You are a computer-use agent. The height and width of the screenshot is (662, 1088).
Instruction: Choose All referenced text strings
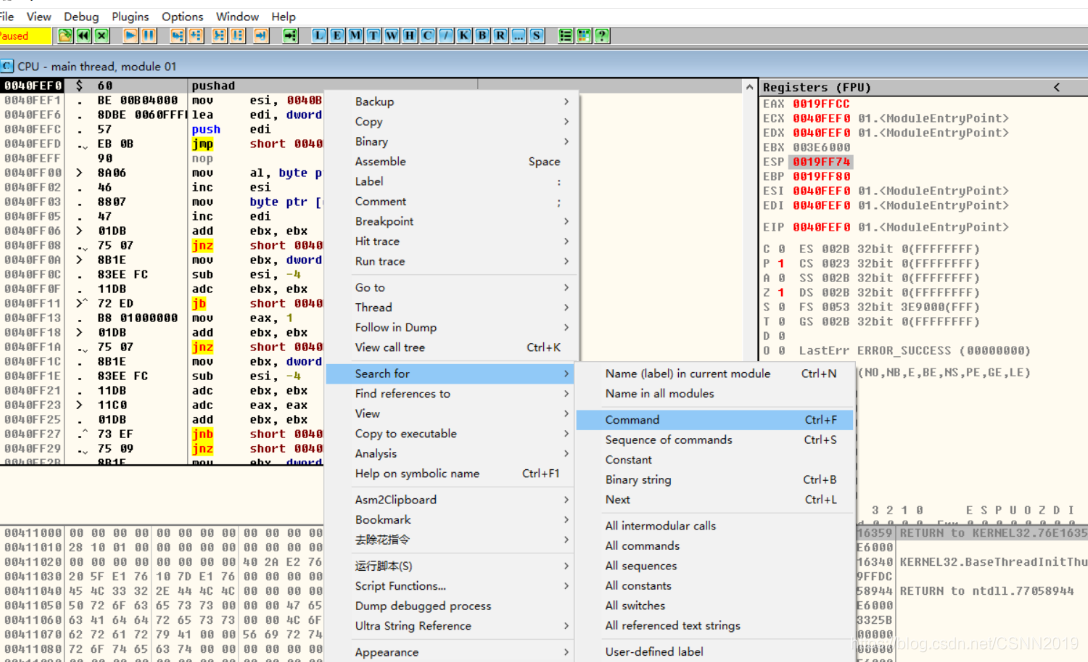point(715,626)
